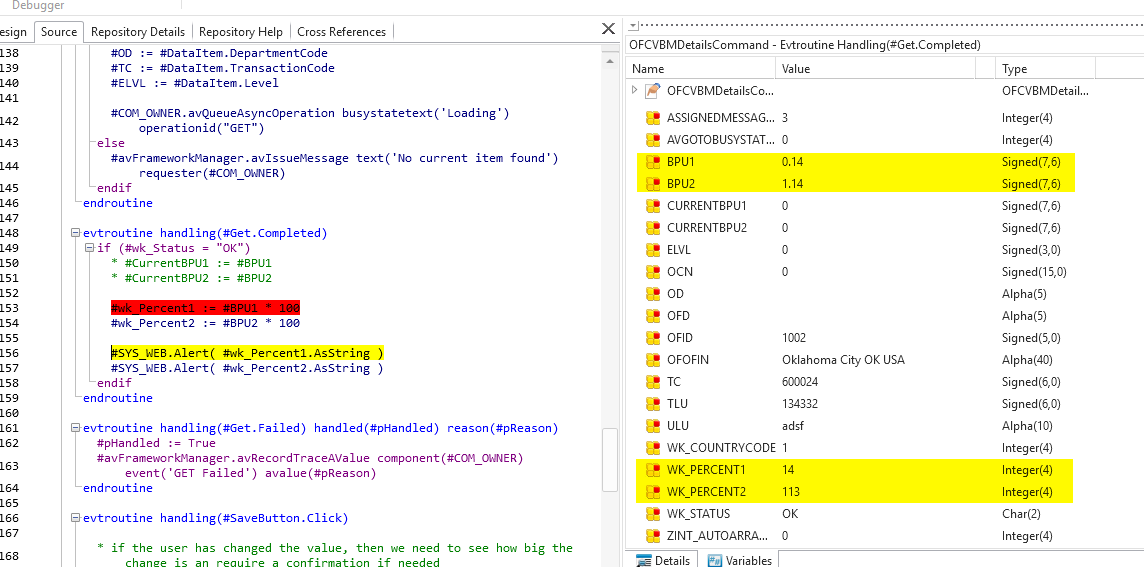This screenshot has height=567, width=1144.
Task: Click the BPU1 variable icon
Action: [653, 162]
